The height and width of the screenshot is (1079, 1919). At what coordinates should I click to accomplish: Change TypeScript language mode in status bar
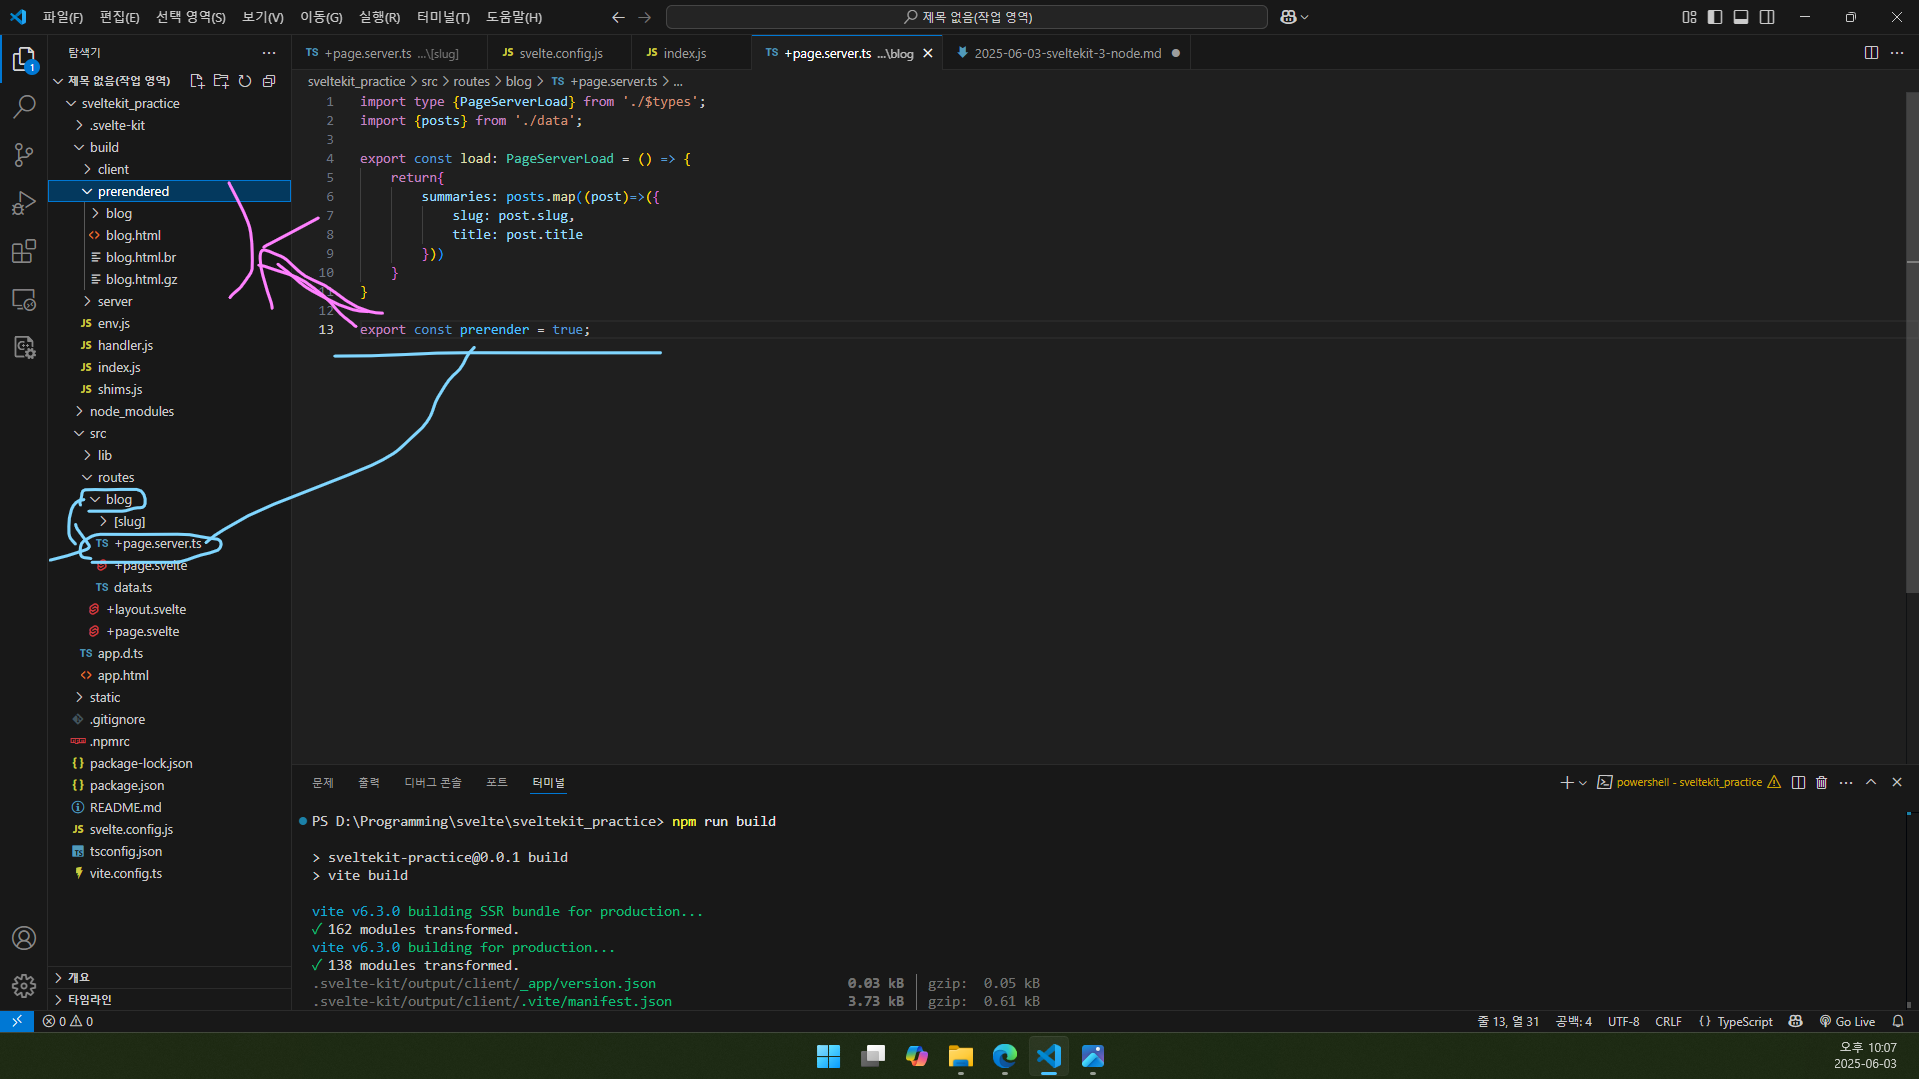[x=1744, y=1021]
